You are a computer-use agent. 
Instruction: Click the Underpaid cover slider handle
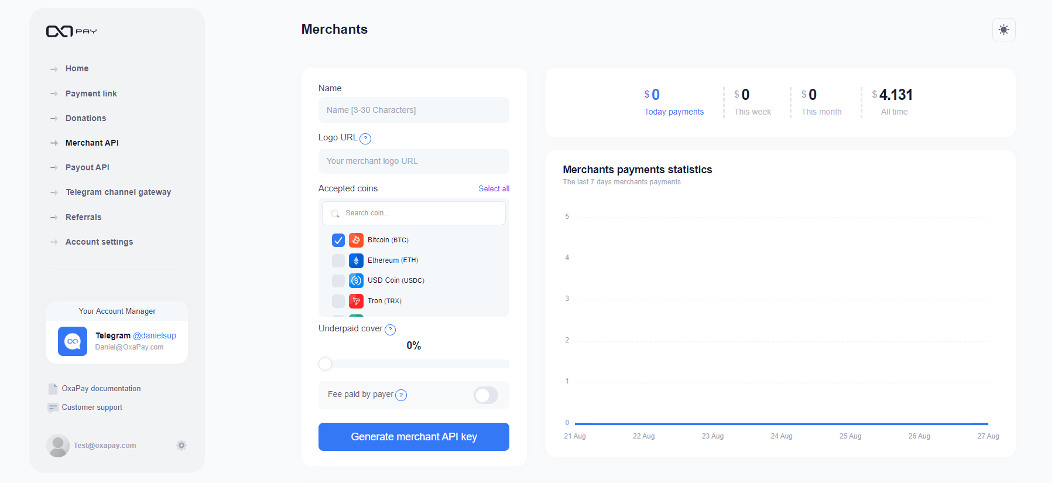point(325,364)
